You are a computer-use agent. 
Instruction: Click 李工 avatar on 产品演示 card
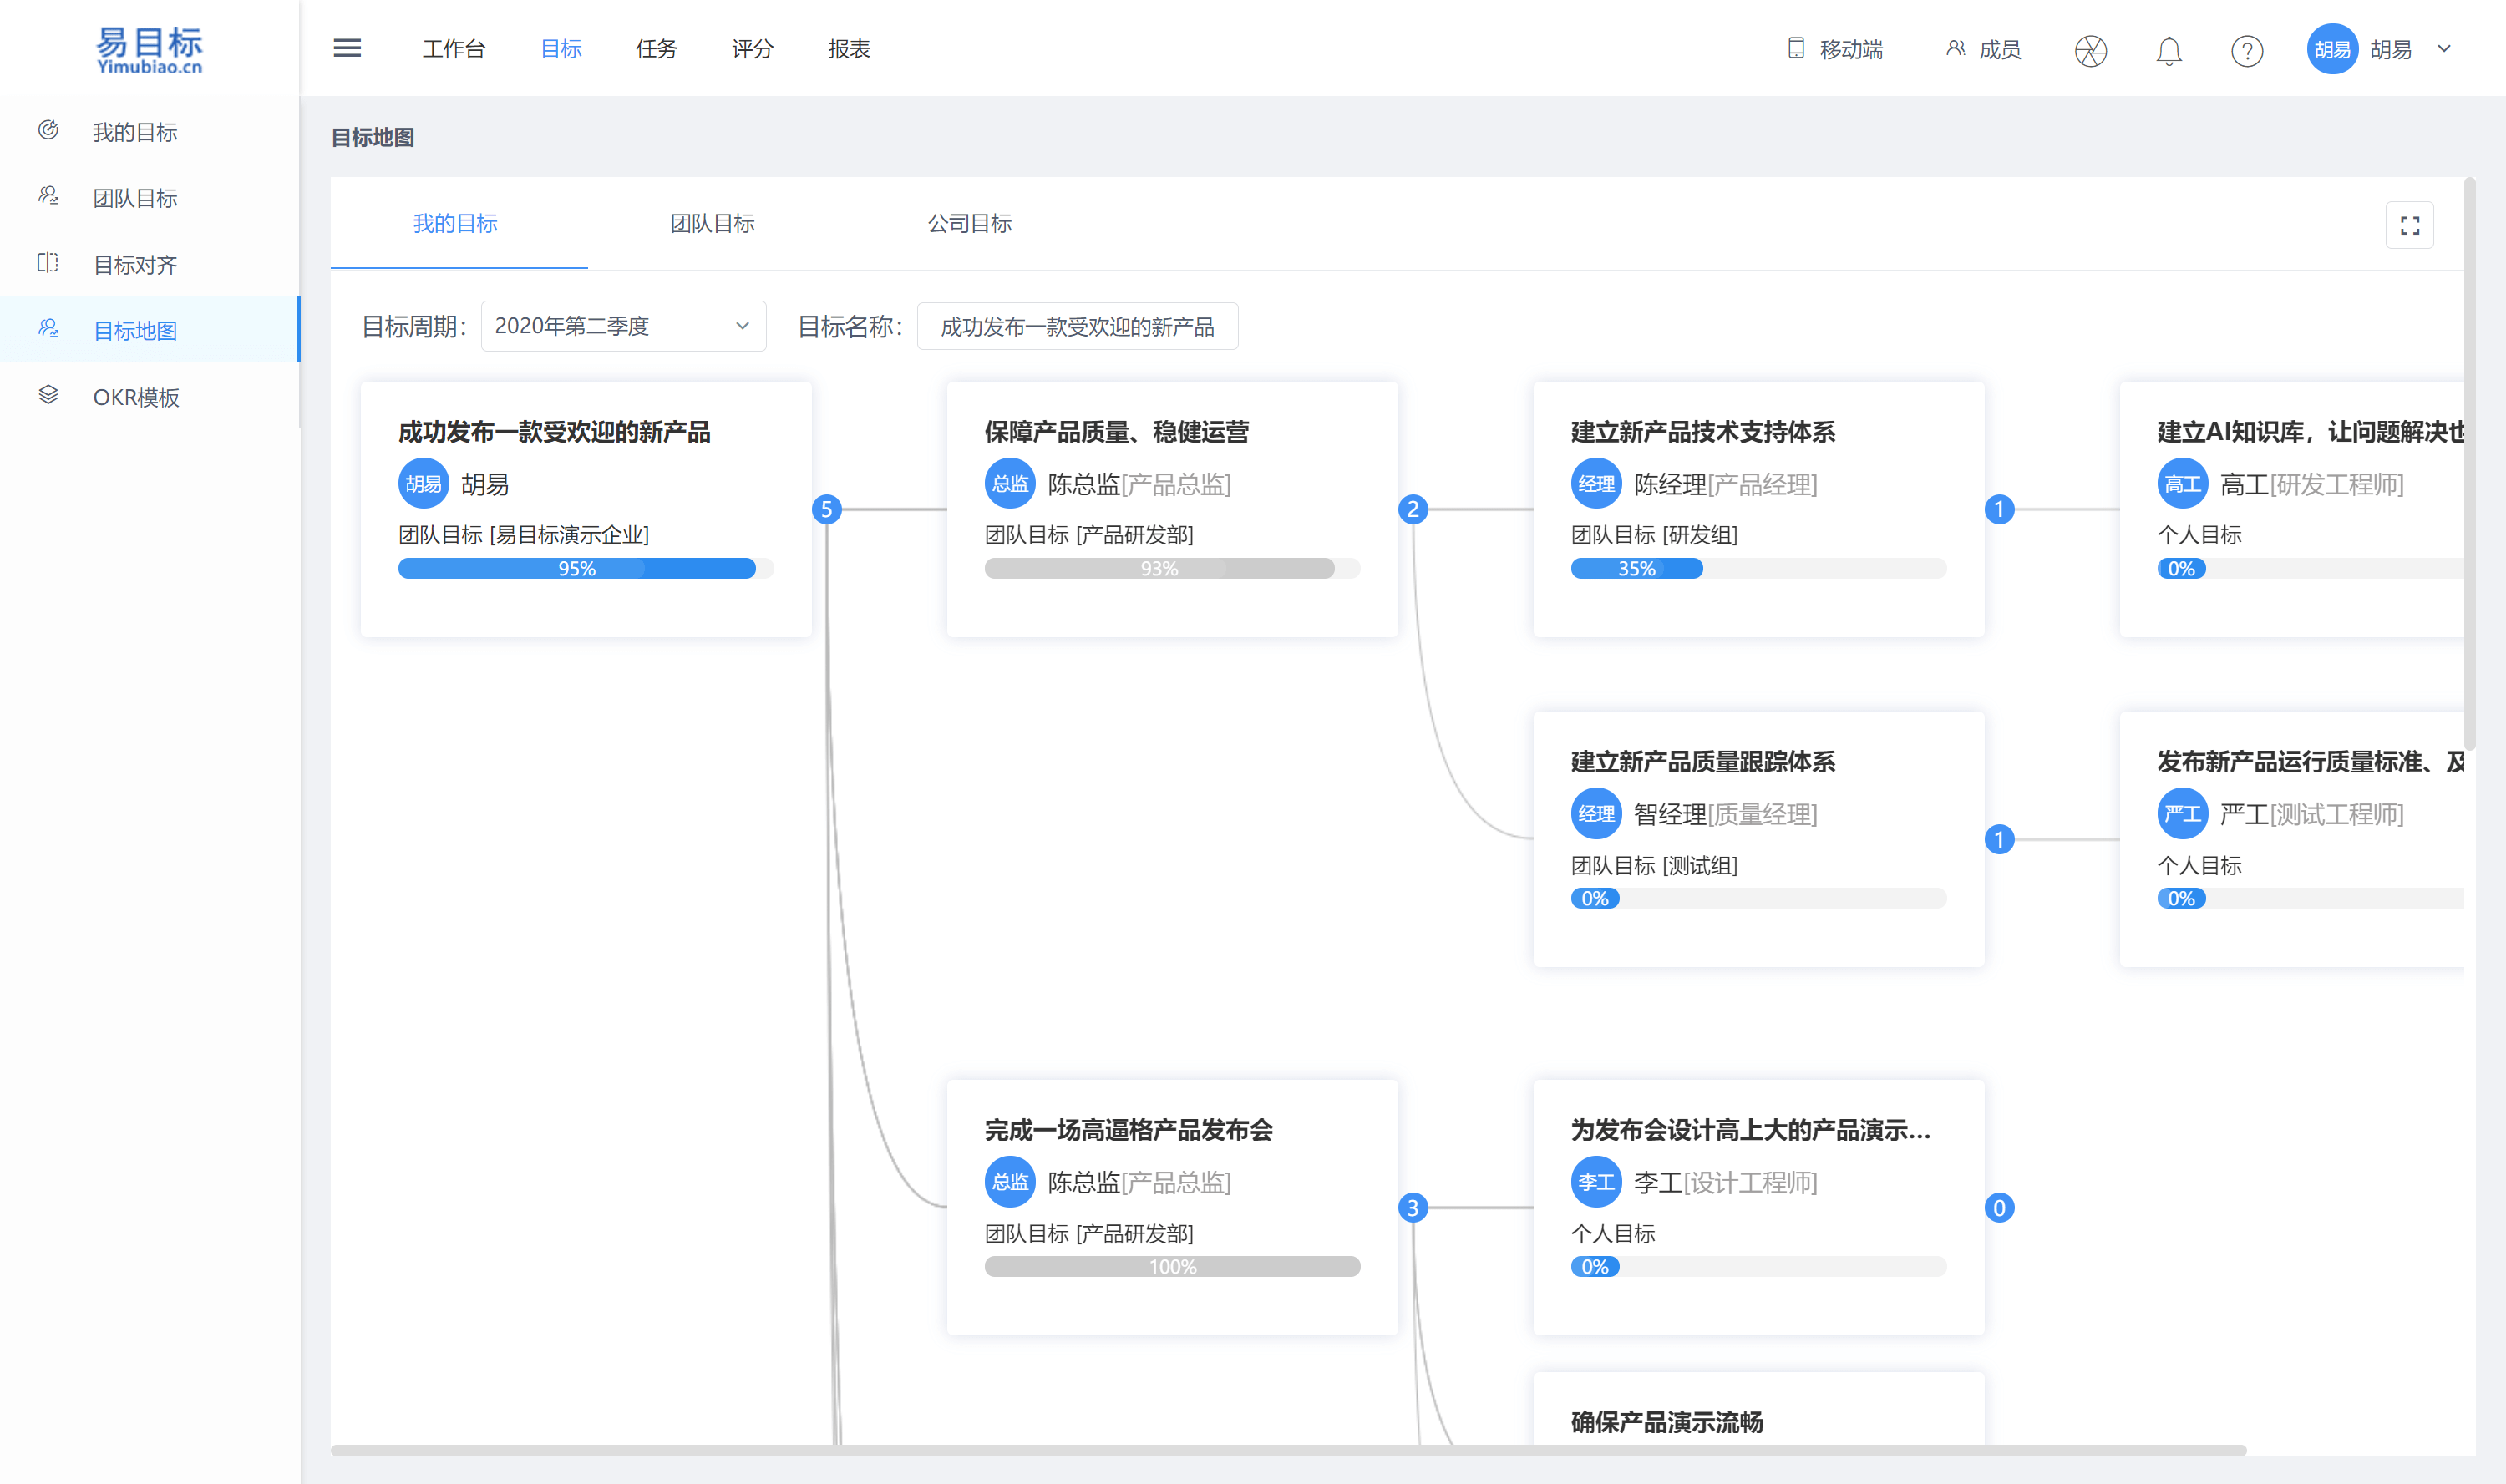[x=1596, y=1182]
